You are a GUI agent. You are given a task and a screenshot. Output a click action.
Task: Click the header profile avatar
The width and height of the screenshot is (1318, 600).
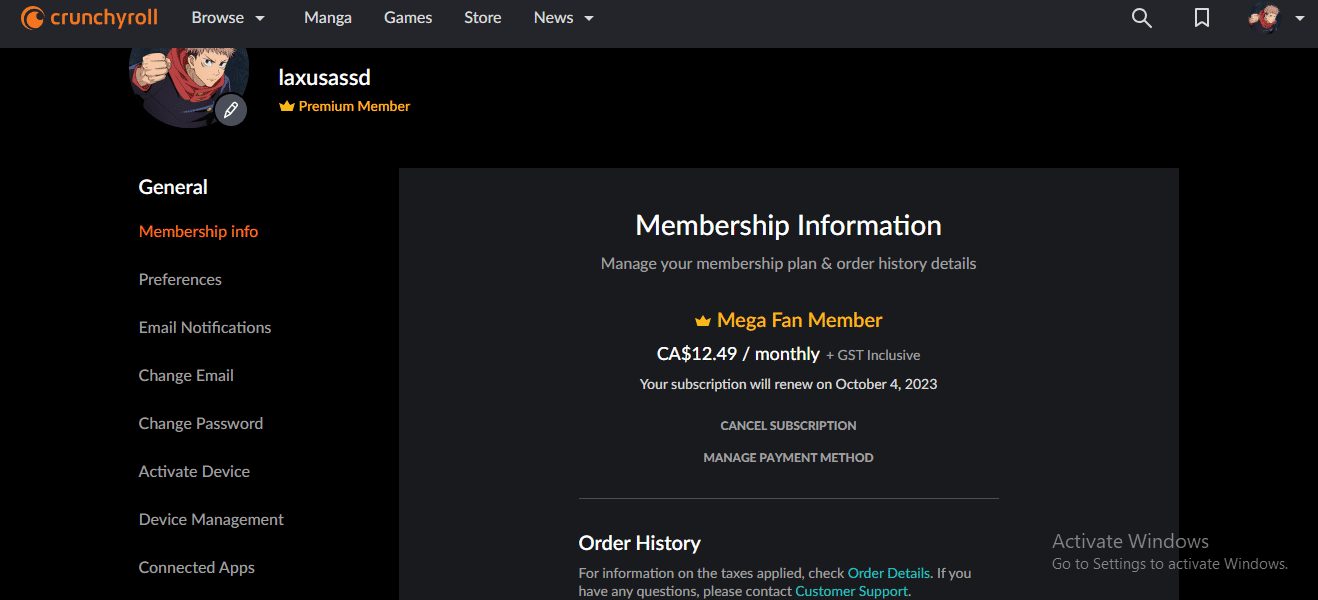tap(1264, 18)
